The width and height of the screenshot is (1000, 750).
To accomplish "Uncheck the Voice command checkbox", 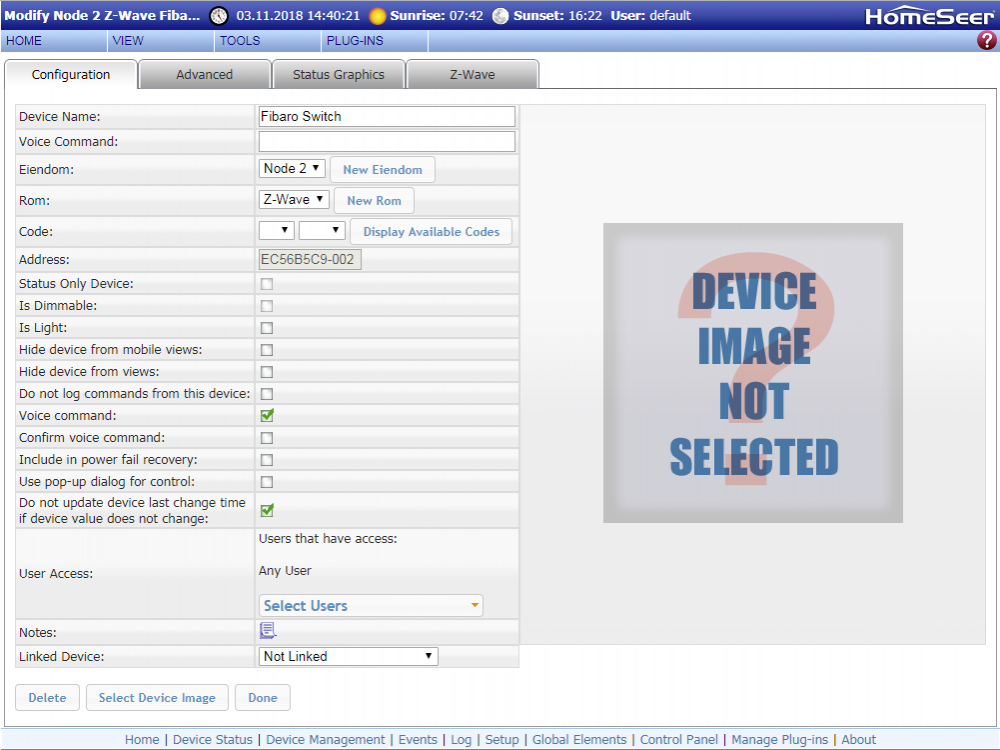I will [267, 416].
